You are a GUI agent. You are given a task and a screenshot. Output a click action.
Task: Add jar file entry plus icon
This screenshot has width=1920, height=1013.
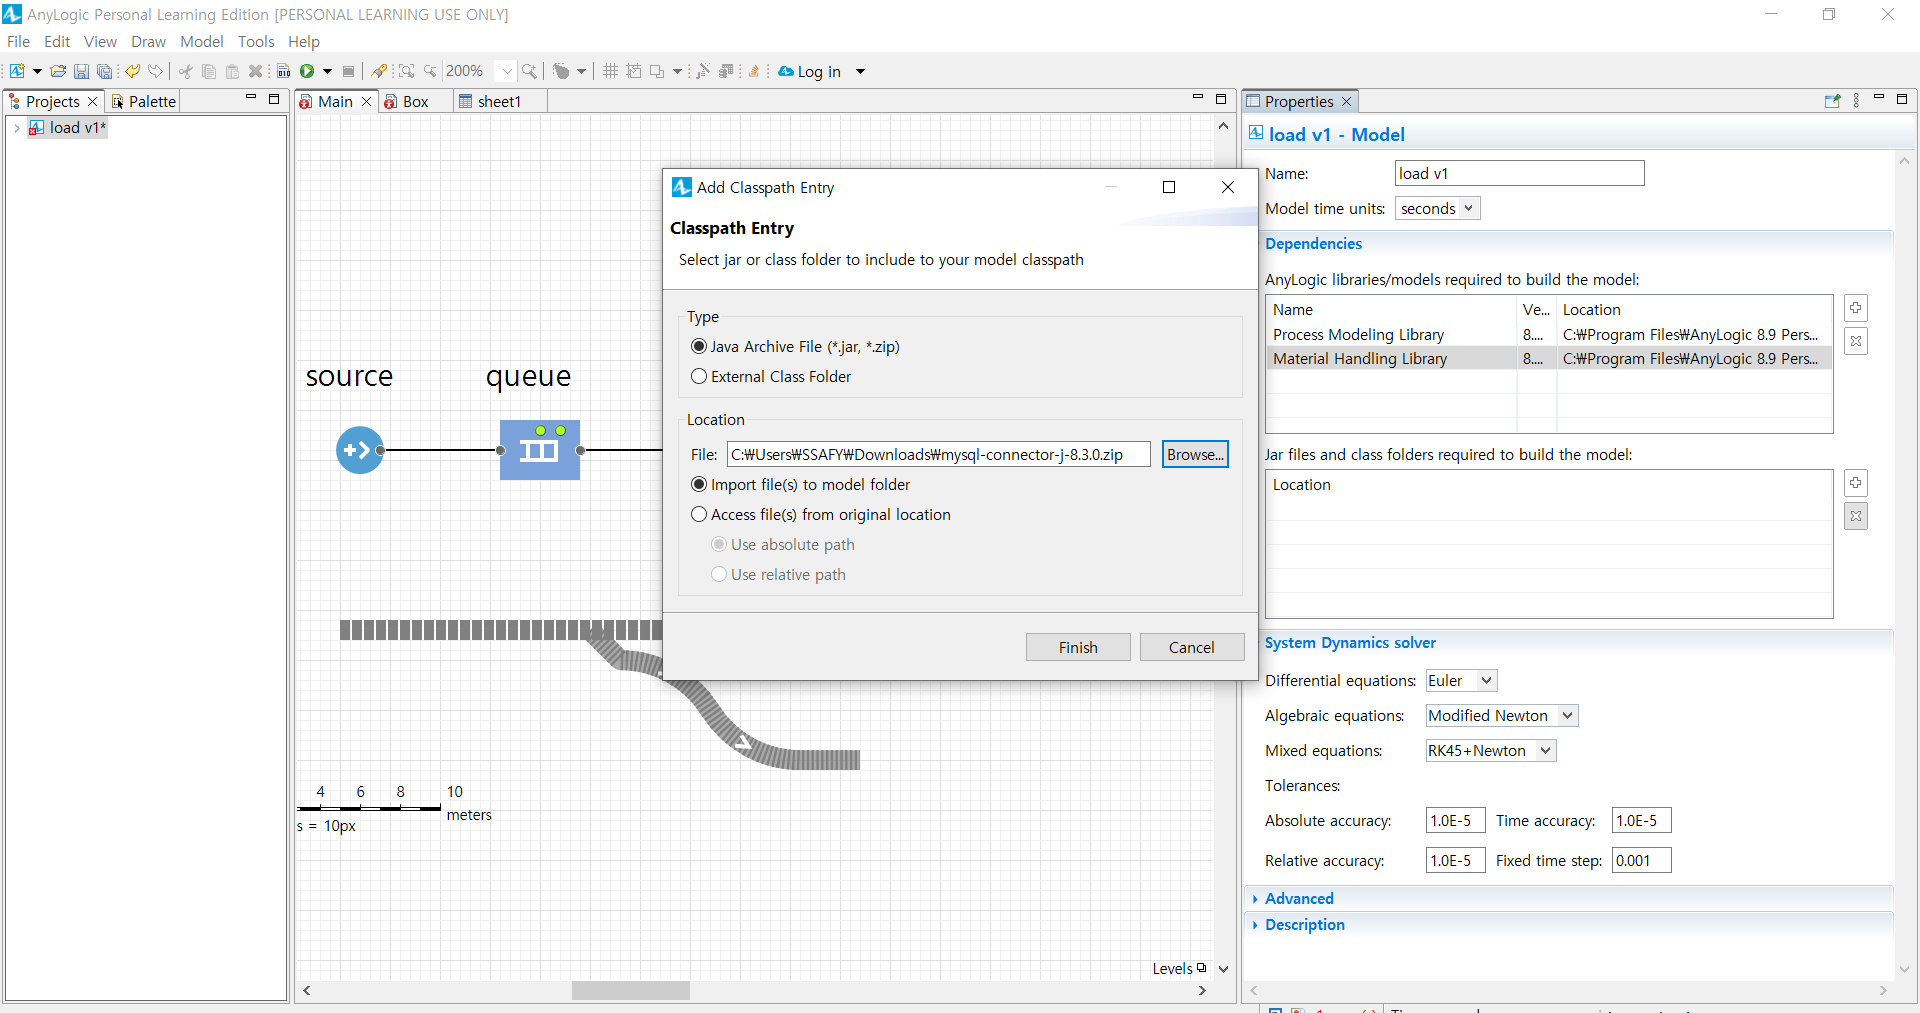[1856, 483]
